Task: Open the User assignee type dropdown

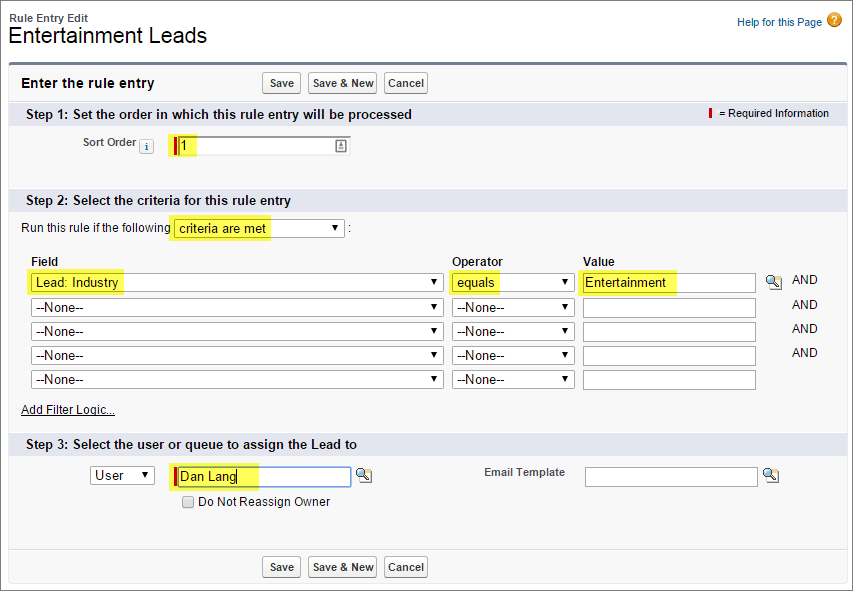Action: 122,475
